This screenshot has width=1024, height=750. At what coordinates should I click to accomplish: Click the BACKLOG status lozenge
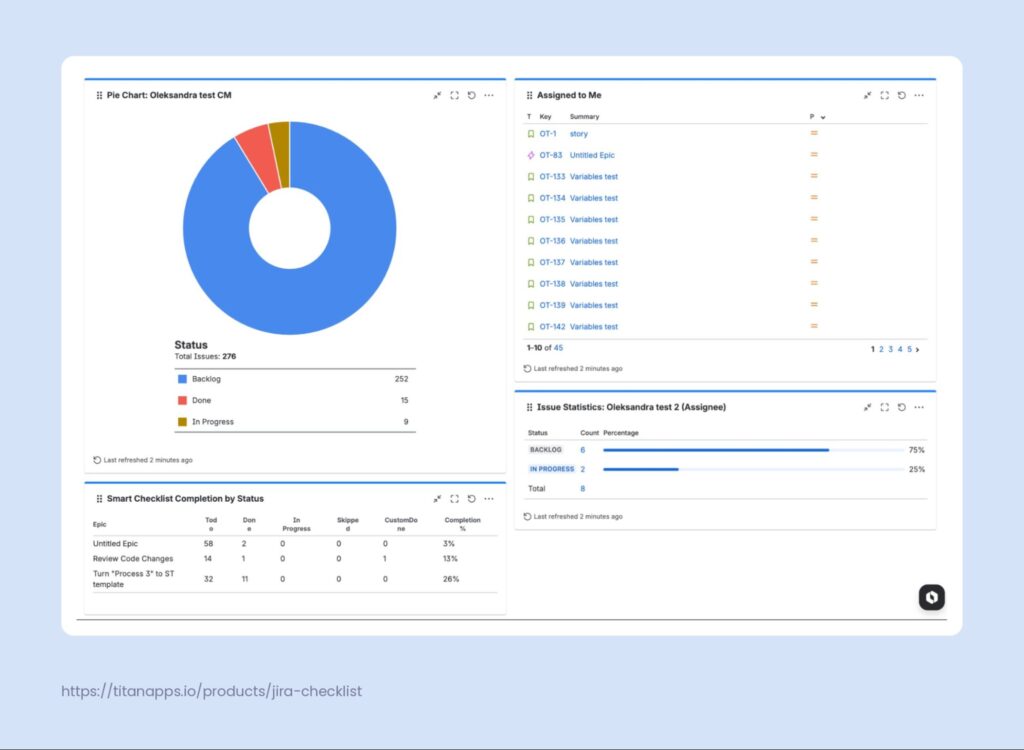click(x=545, y=450)
